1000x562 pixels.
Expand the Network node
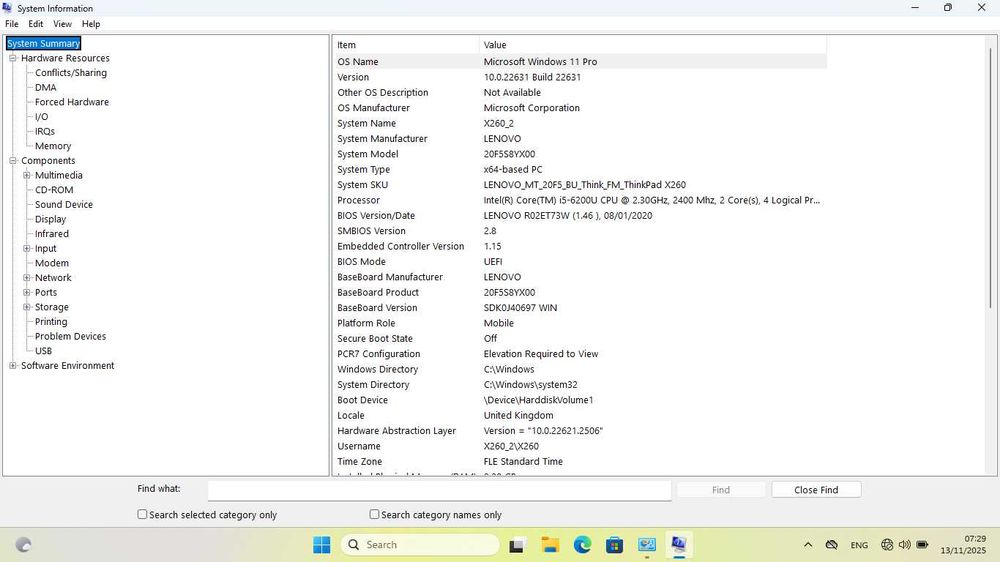tap(27, 278)
